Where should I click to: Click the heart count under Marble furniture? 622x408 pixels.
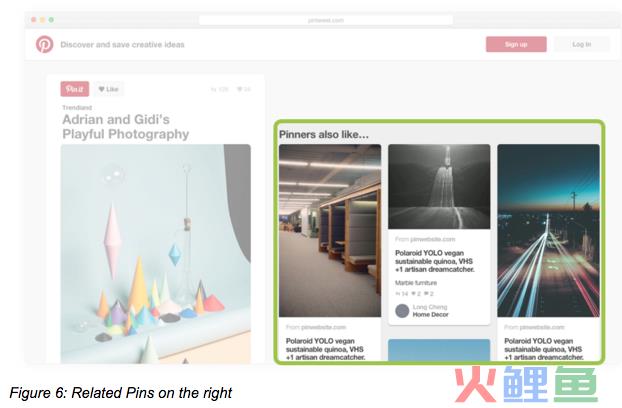416,294
